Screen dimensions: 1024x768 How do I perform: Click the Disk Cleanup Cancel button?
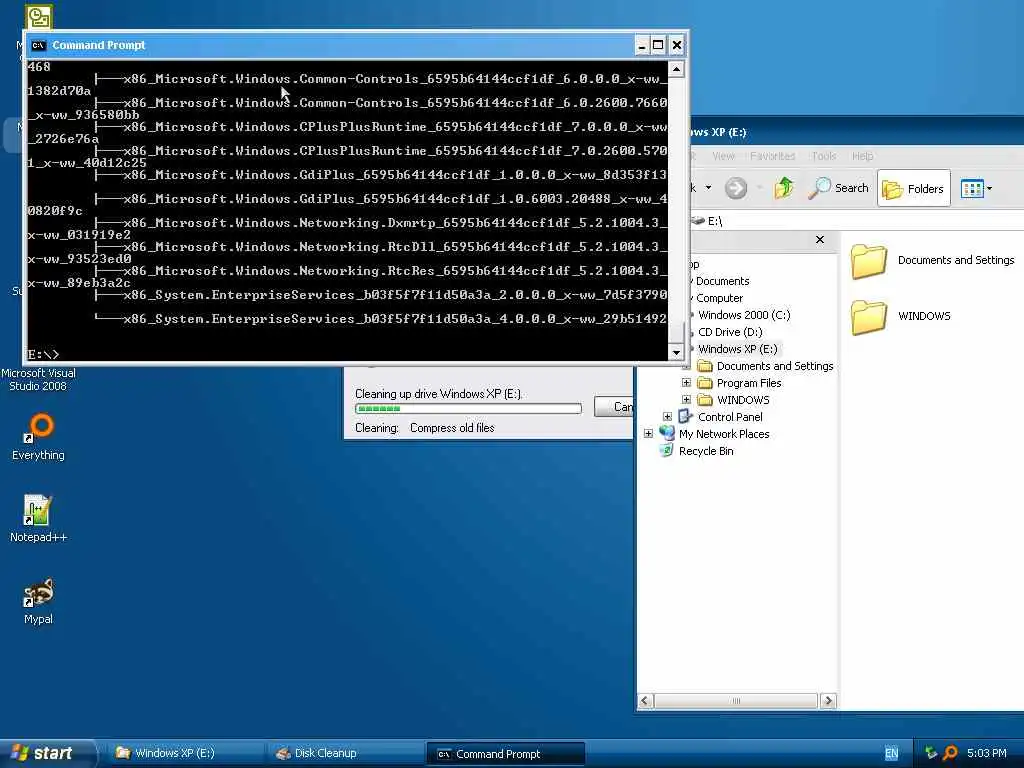tap(613, 407)
